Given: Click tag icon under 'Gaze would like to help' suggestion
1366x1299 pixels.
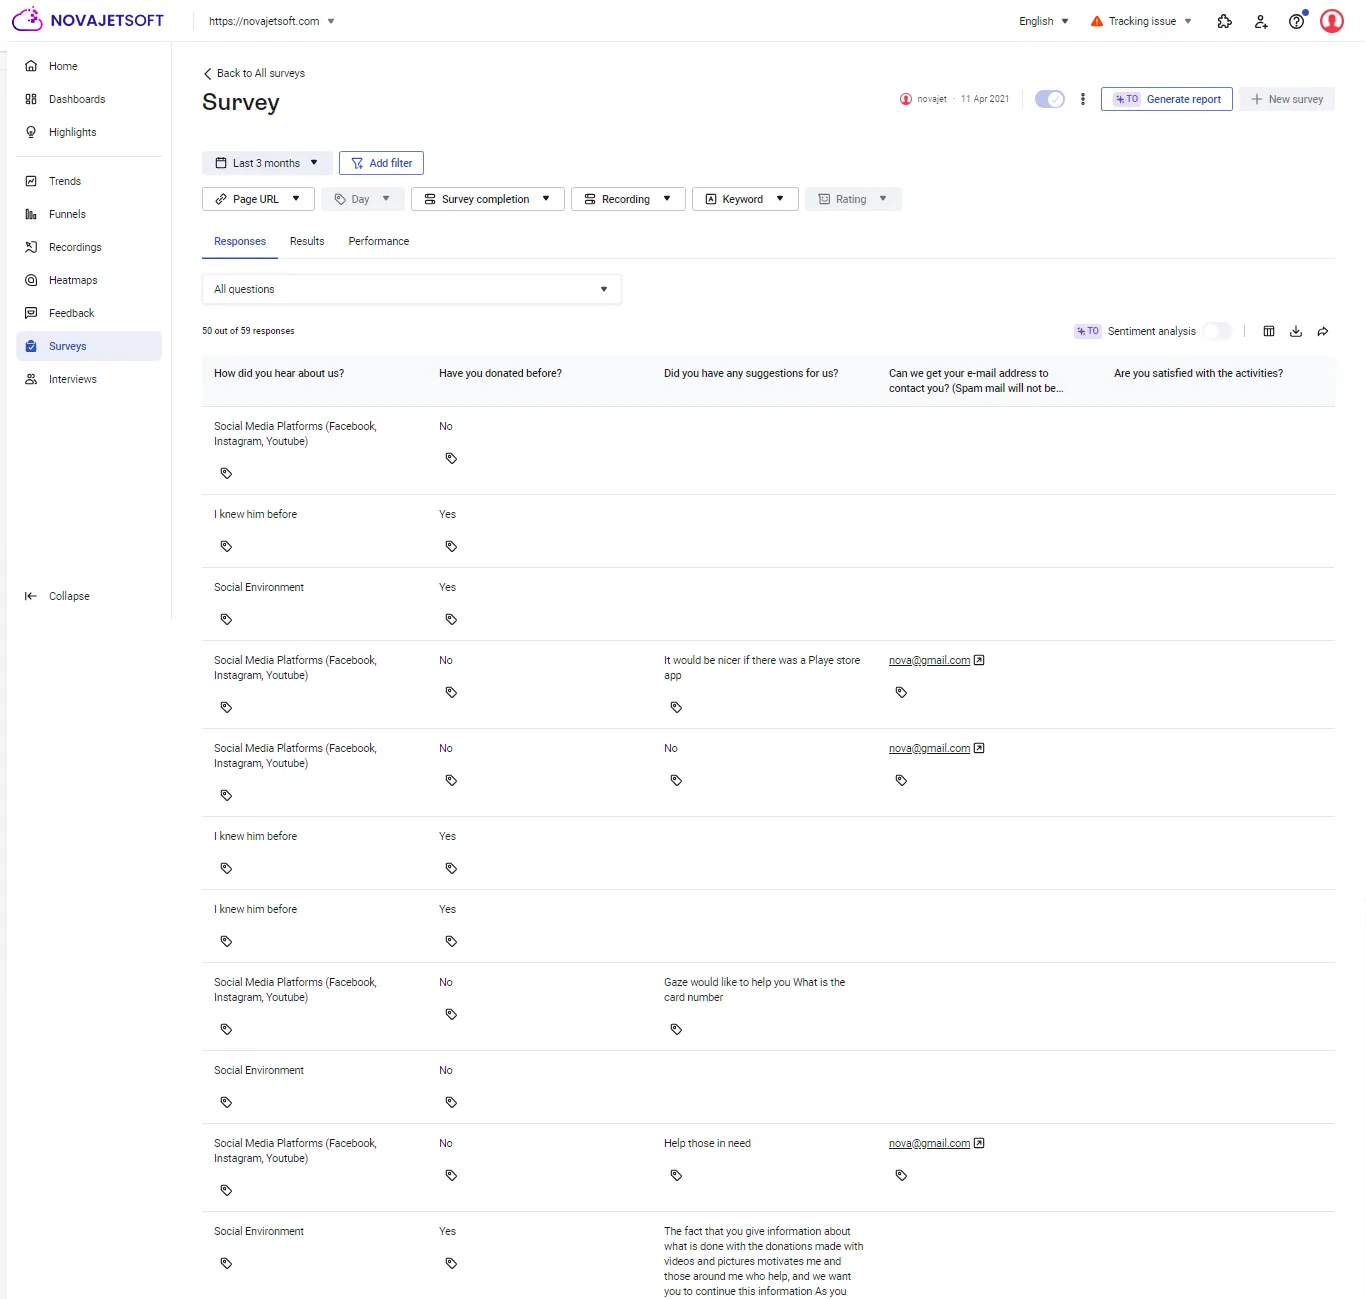Looking at the screenshot, I should click(676, 1029).
